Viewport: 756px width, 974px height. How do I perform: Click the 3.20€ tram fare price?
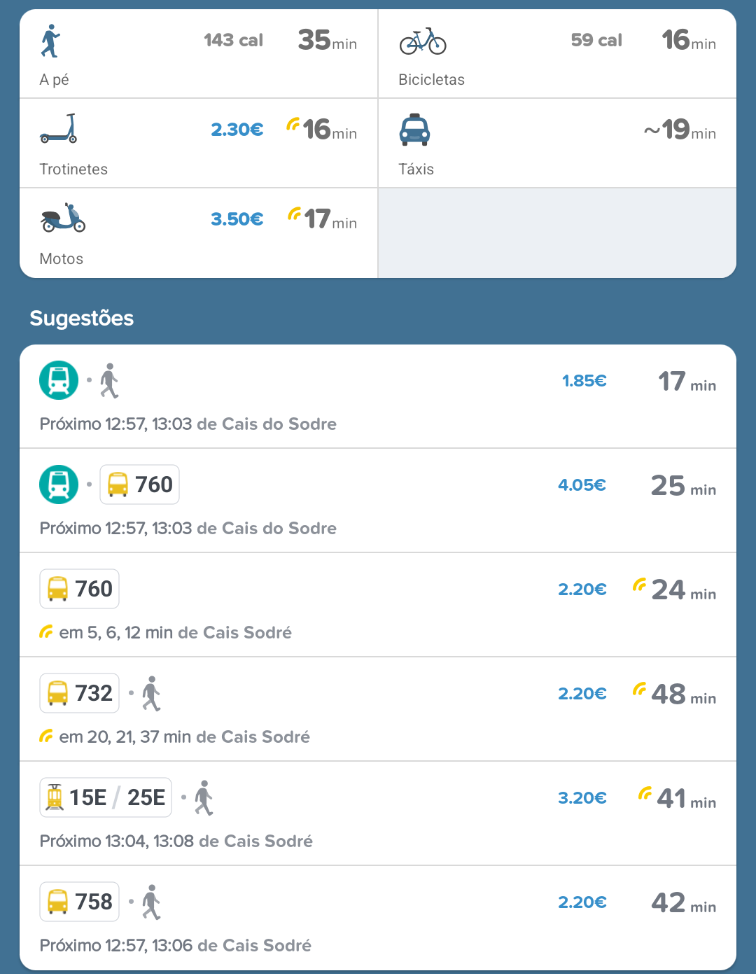tap(582, 798)
